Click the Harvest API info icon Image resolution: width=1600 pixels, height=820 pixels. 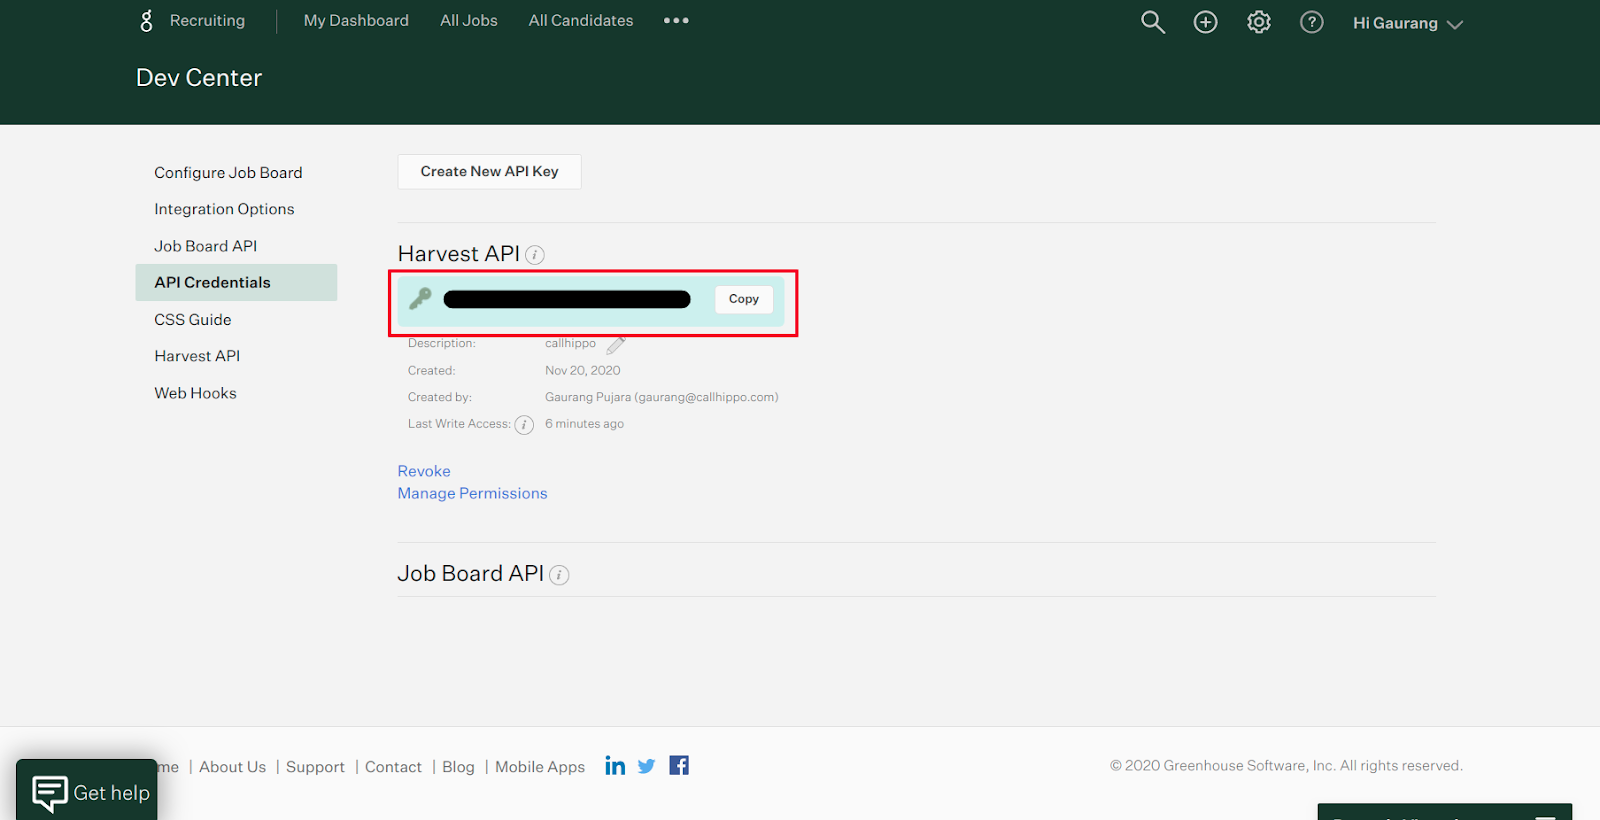[x=535, y=255]
